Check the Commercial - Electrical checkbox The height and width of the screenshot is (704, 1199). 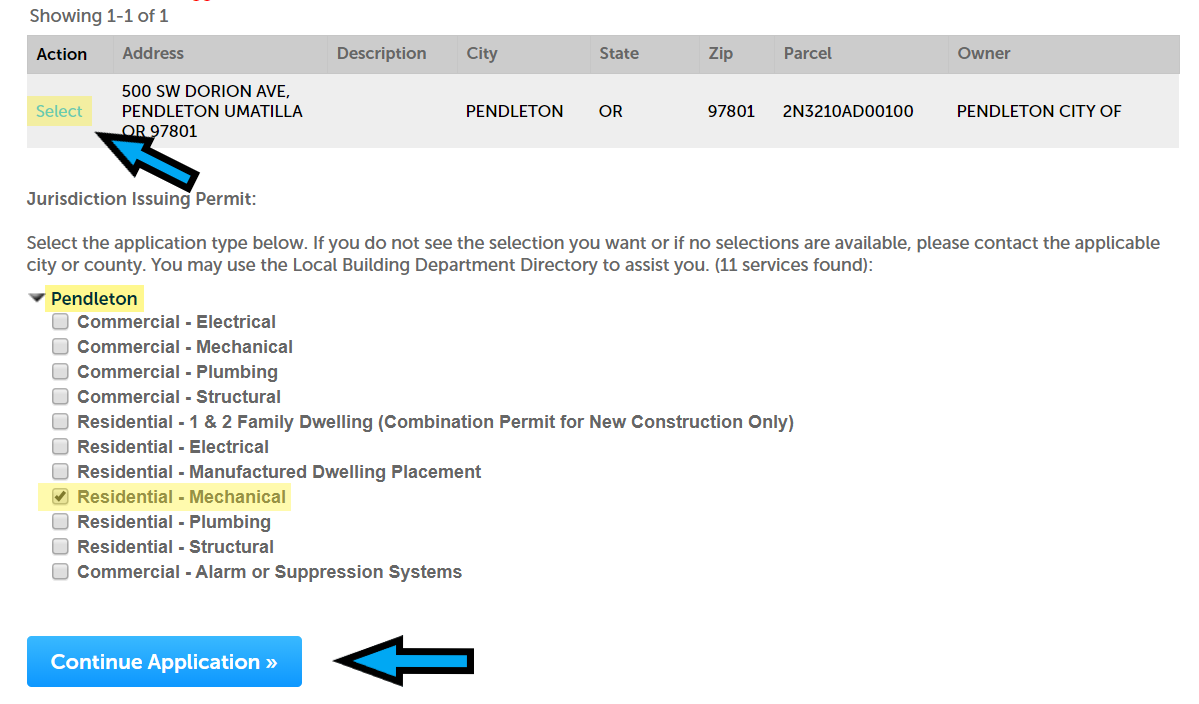[x=61, y=322]
